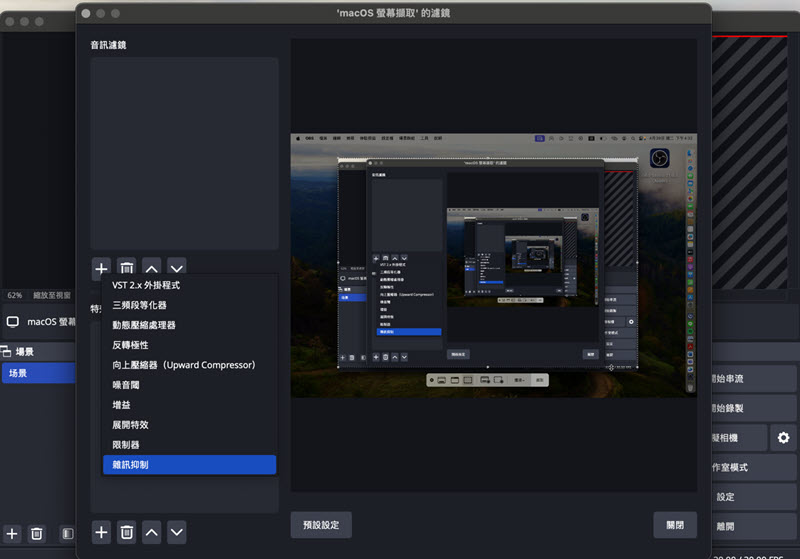Start recording in main OBS window
Screen dimensions: 800x559
(754, 408)
